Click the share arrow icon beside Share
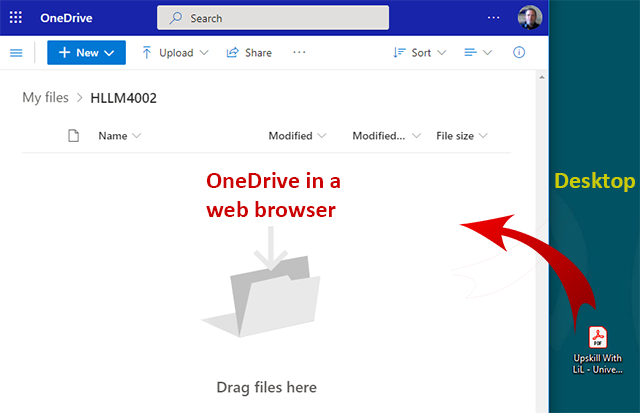The height and width of the screenshot is (413, 640). click(232, 53)
